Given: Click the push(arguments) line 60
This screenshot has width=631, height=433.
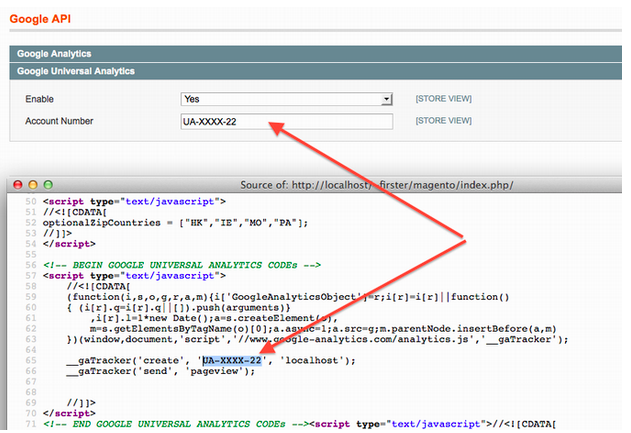Looking at the screenshot, I should coord(179,308).
